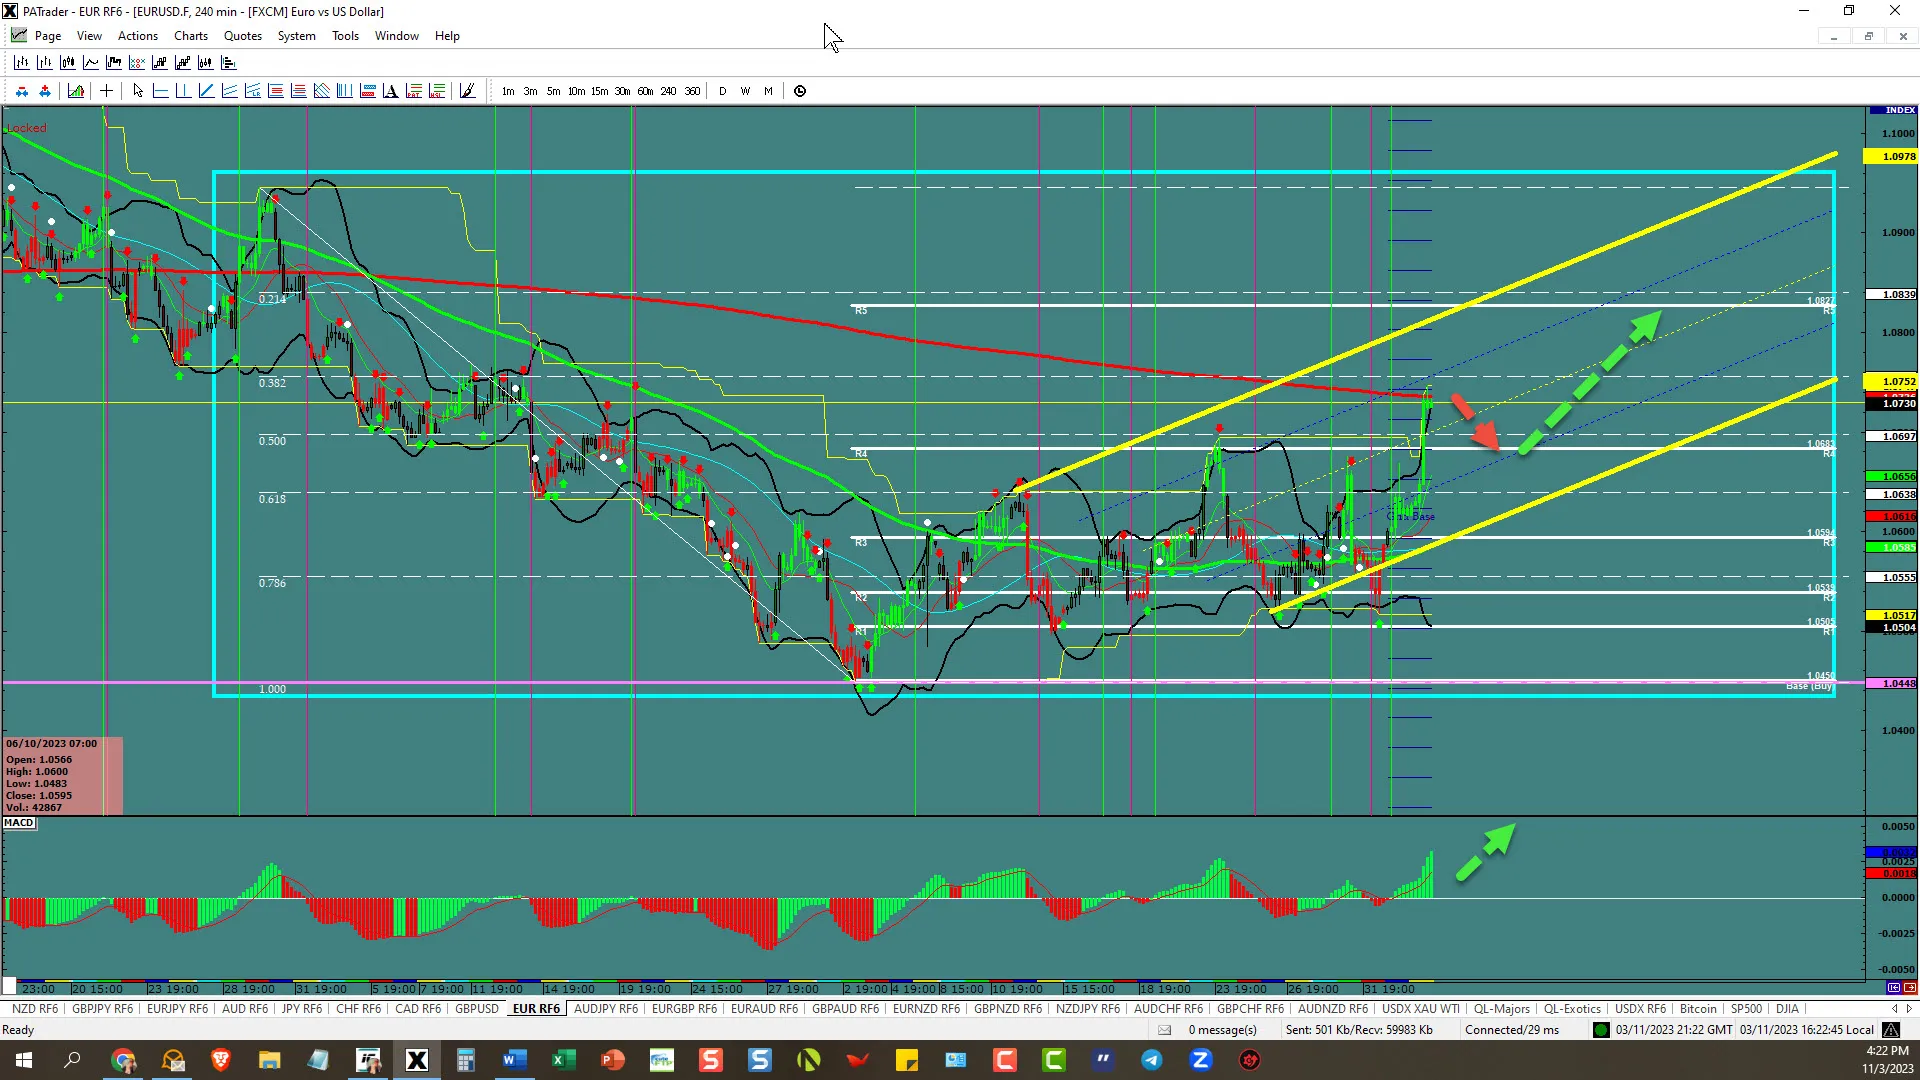
Task: Open the Window menu
Action: [x=397, y=36]
